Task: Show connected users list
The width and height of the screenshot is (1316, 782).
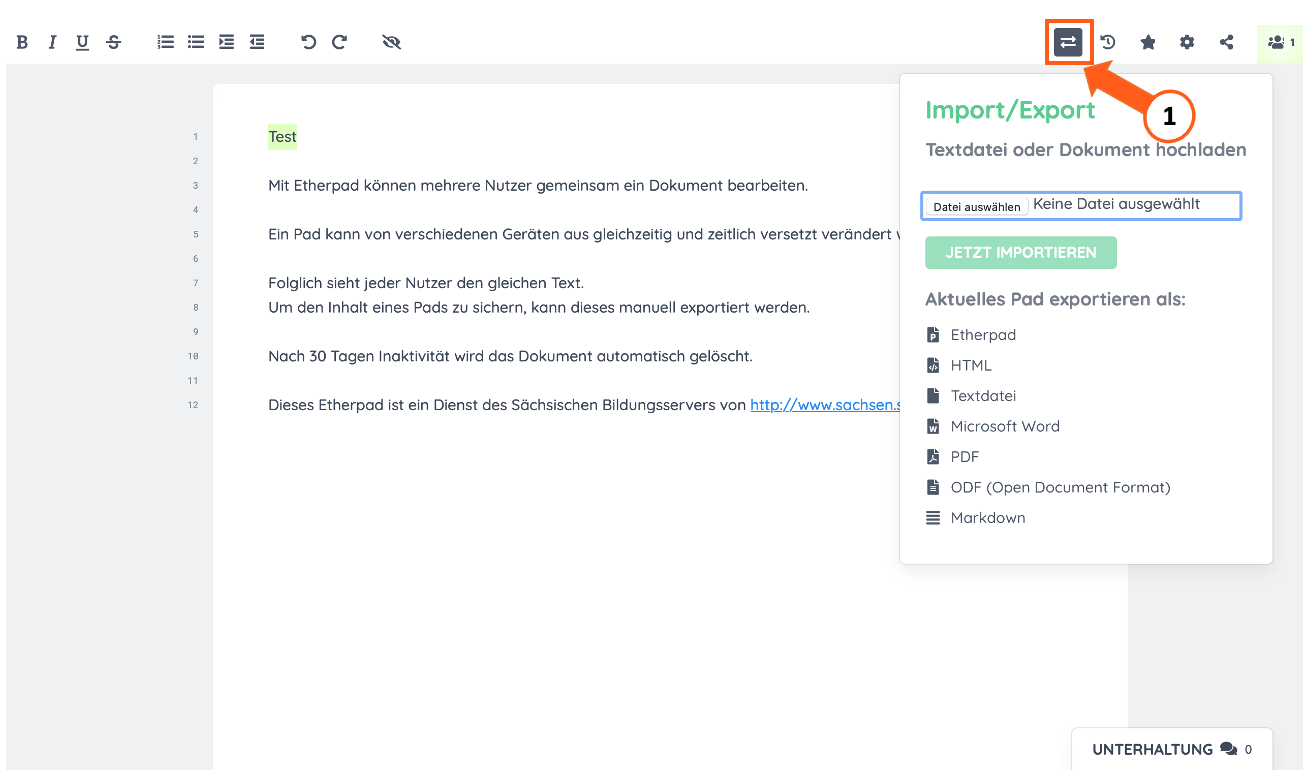Action: tap(1280, 42)
